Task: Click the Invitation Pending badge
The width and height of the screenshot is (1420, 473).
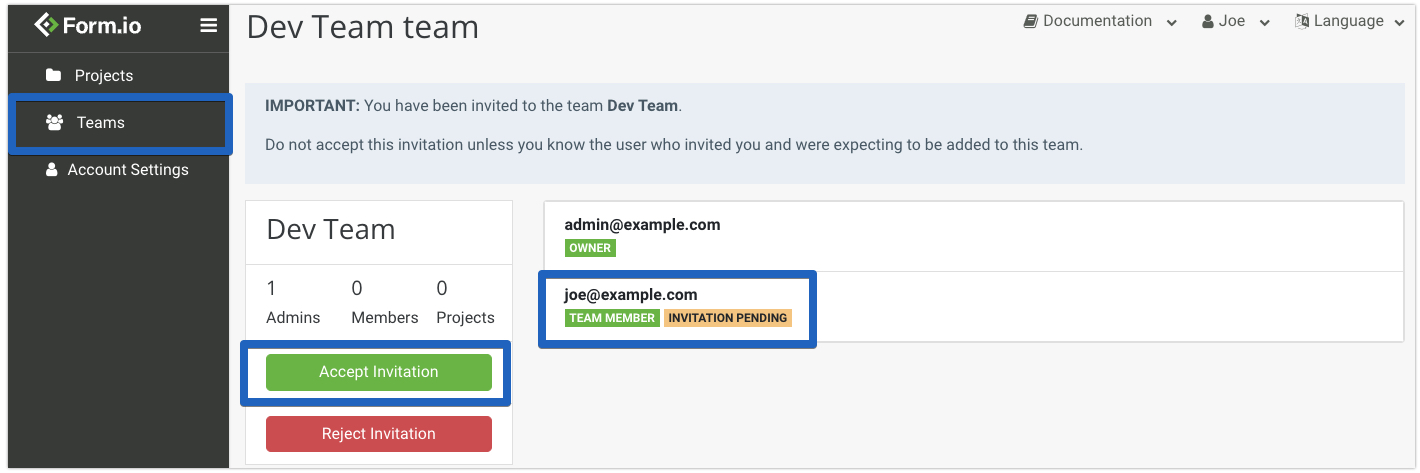Action: (x=727, y=318)
